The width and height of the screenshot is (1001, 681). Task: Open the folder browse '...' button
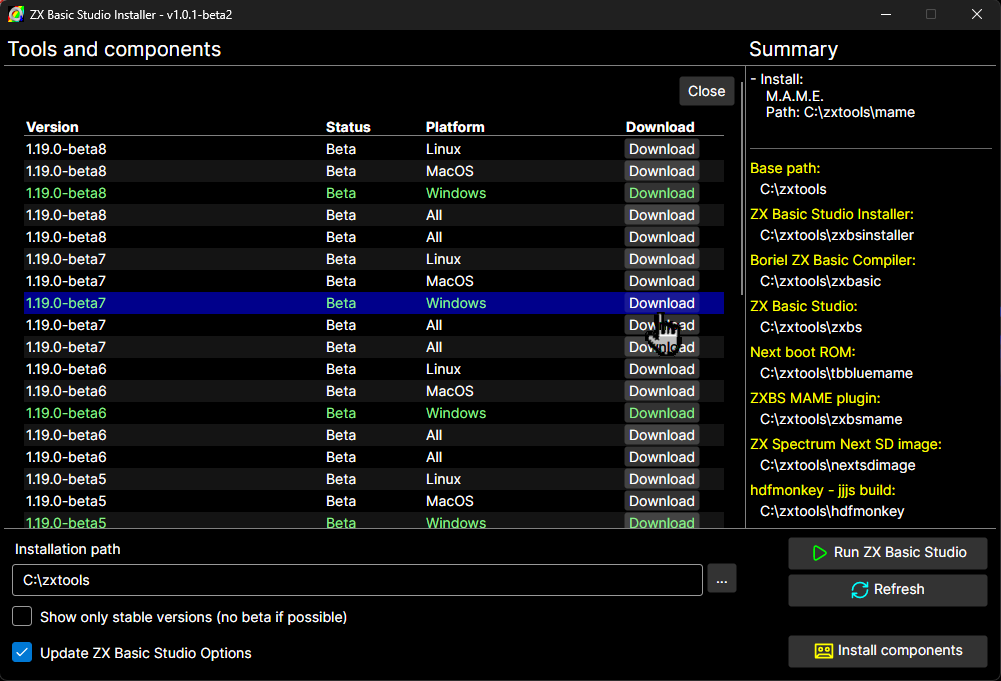coord(721,580)
